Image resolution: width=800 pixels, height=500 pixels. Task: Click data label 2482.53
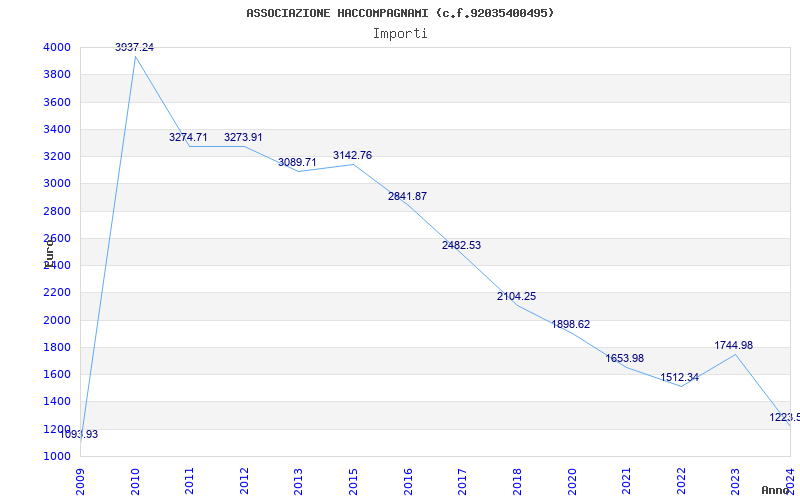pyautogui.click(x=462, y=245)
